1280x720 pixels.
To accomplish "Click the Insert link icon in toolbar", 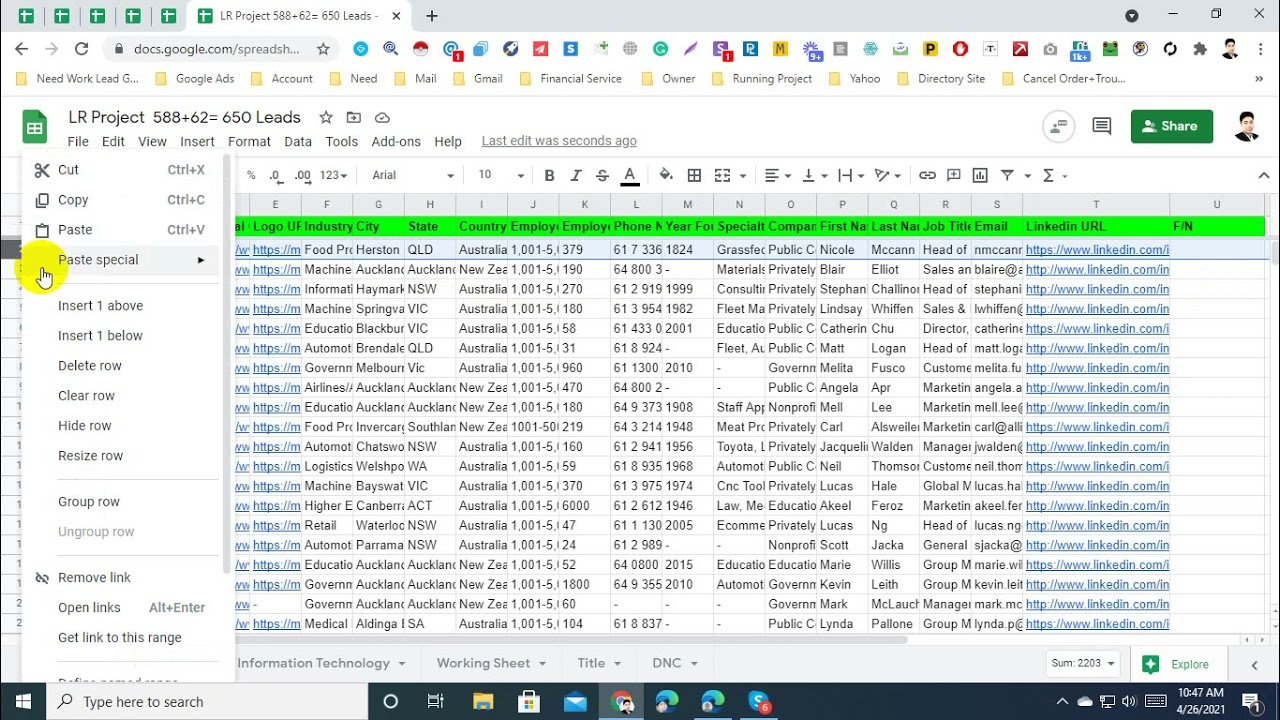I will click(x=927, y=175).
